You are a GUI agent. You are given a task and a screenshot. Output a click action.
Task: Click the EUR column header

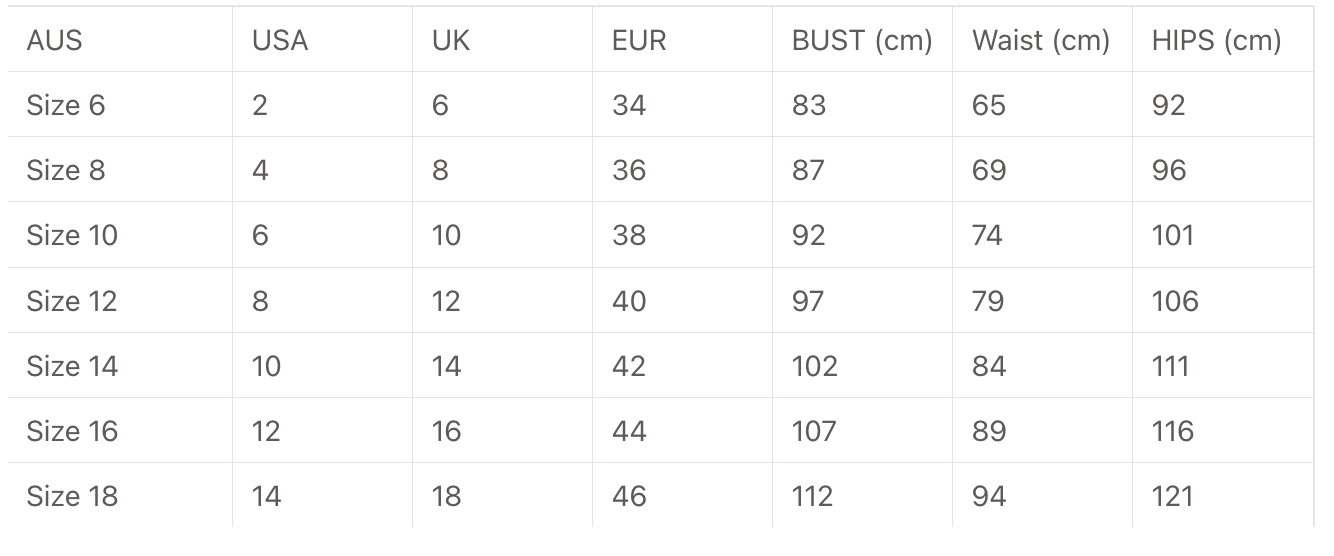(639, 41)
